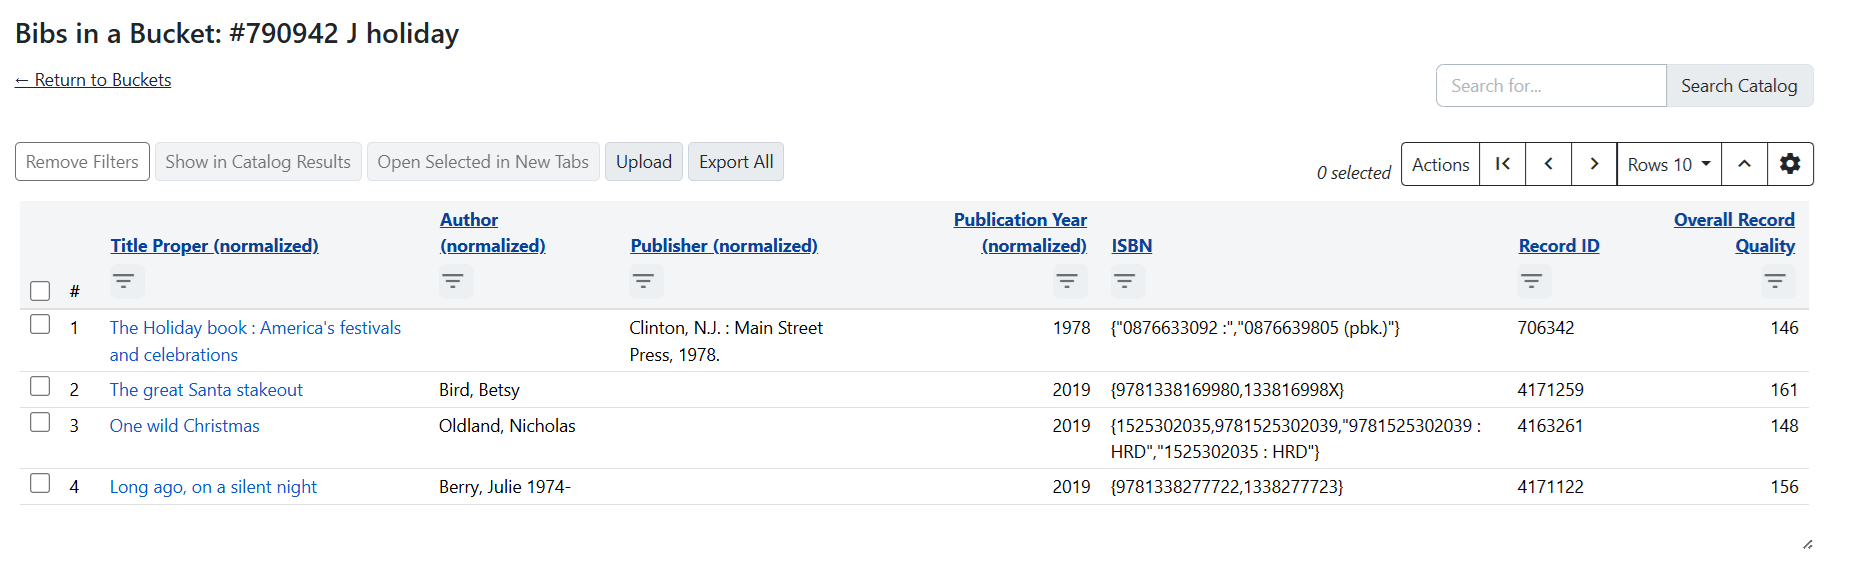Image resolution: width=1856 pixels, height=573 pixels.
Task: Go to next page arrow
Action: click(x=1594, y=164)
